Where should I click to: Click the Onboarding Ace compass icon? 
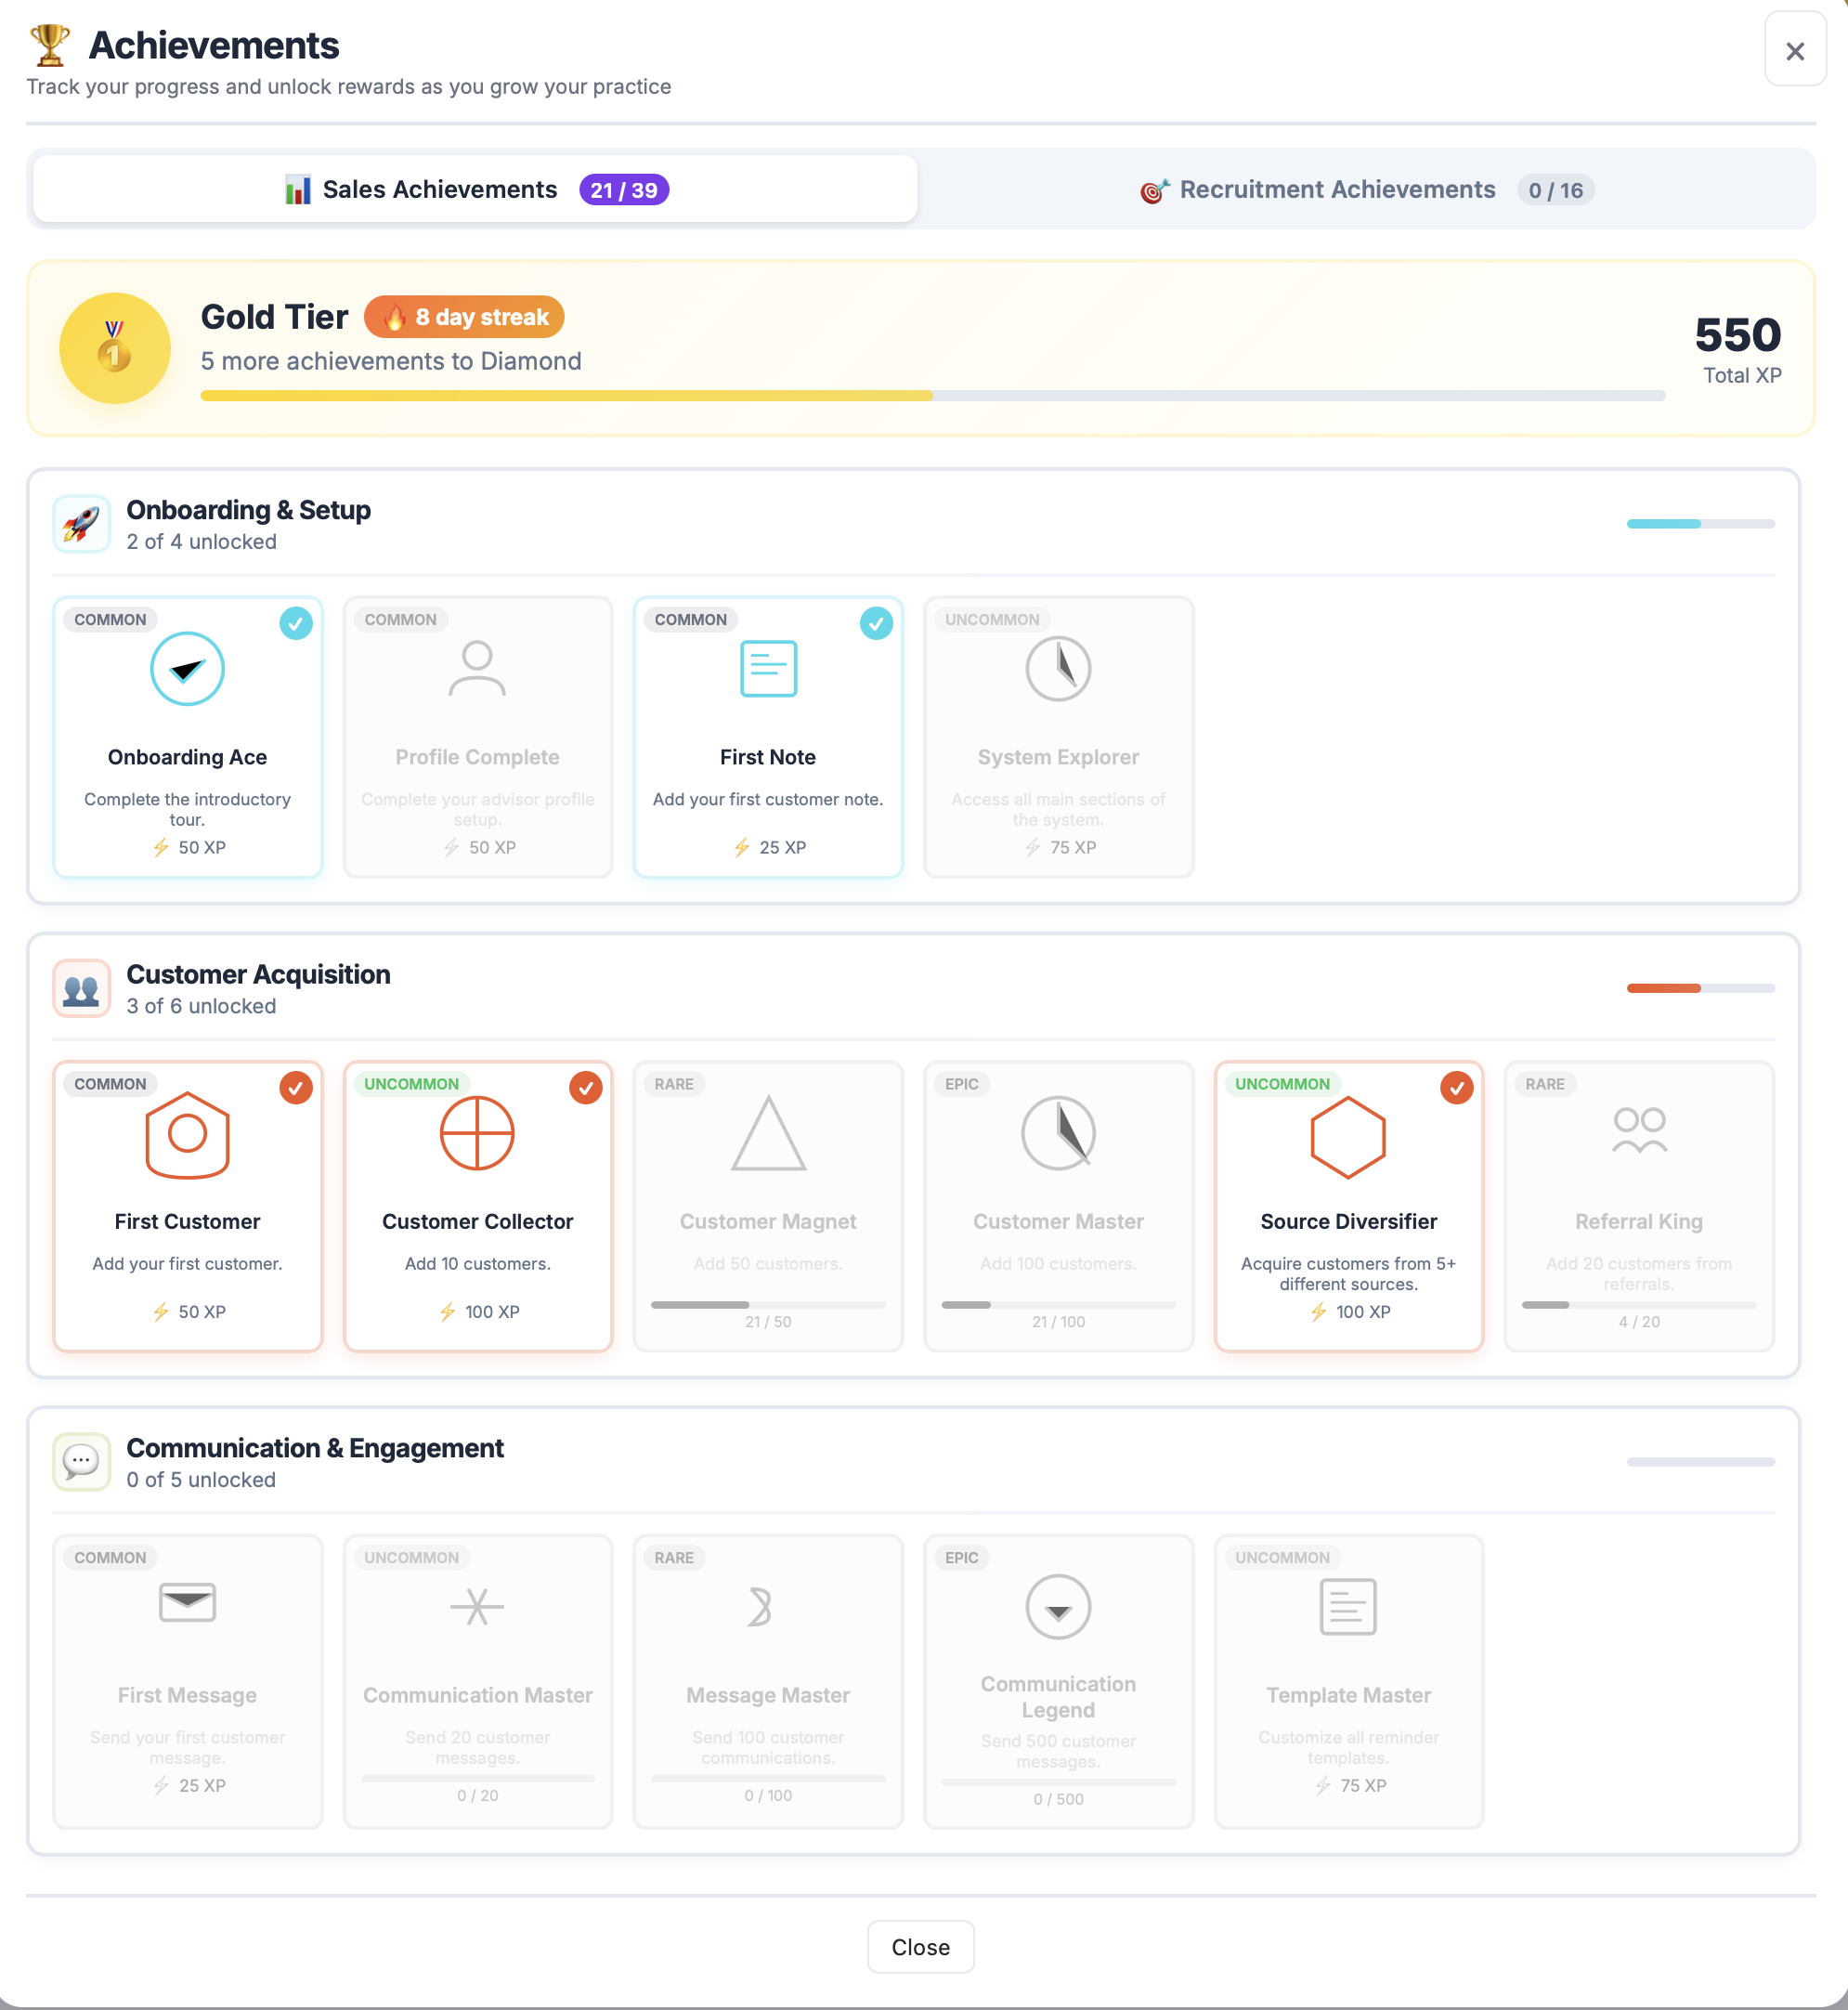(187, 669)
